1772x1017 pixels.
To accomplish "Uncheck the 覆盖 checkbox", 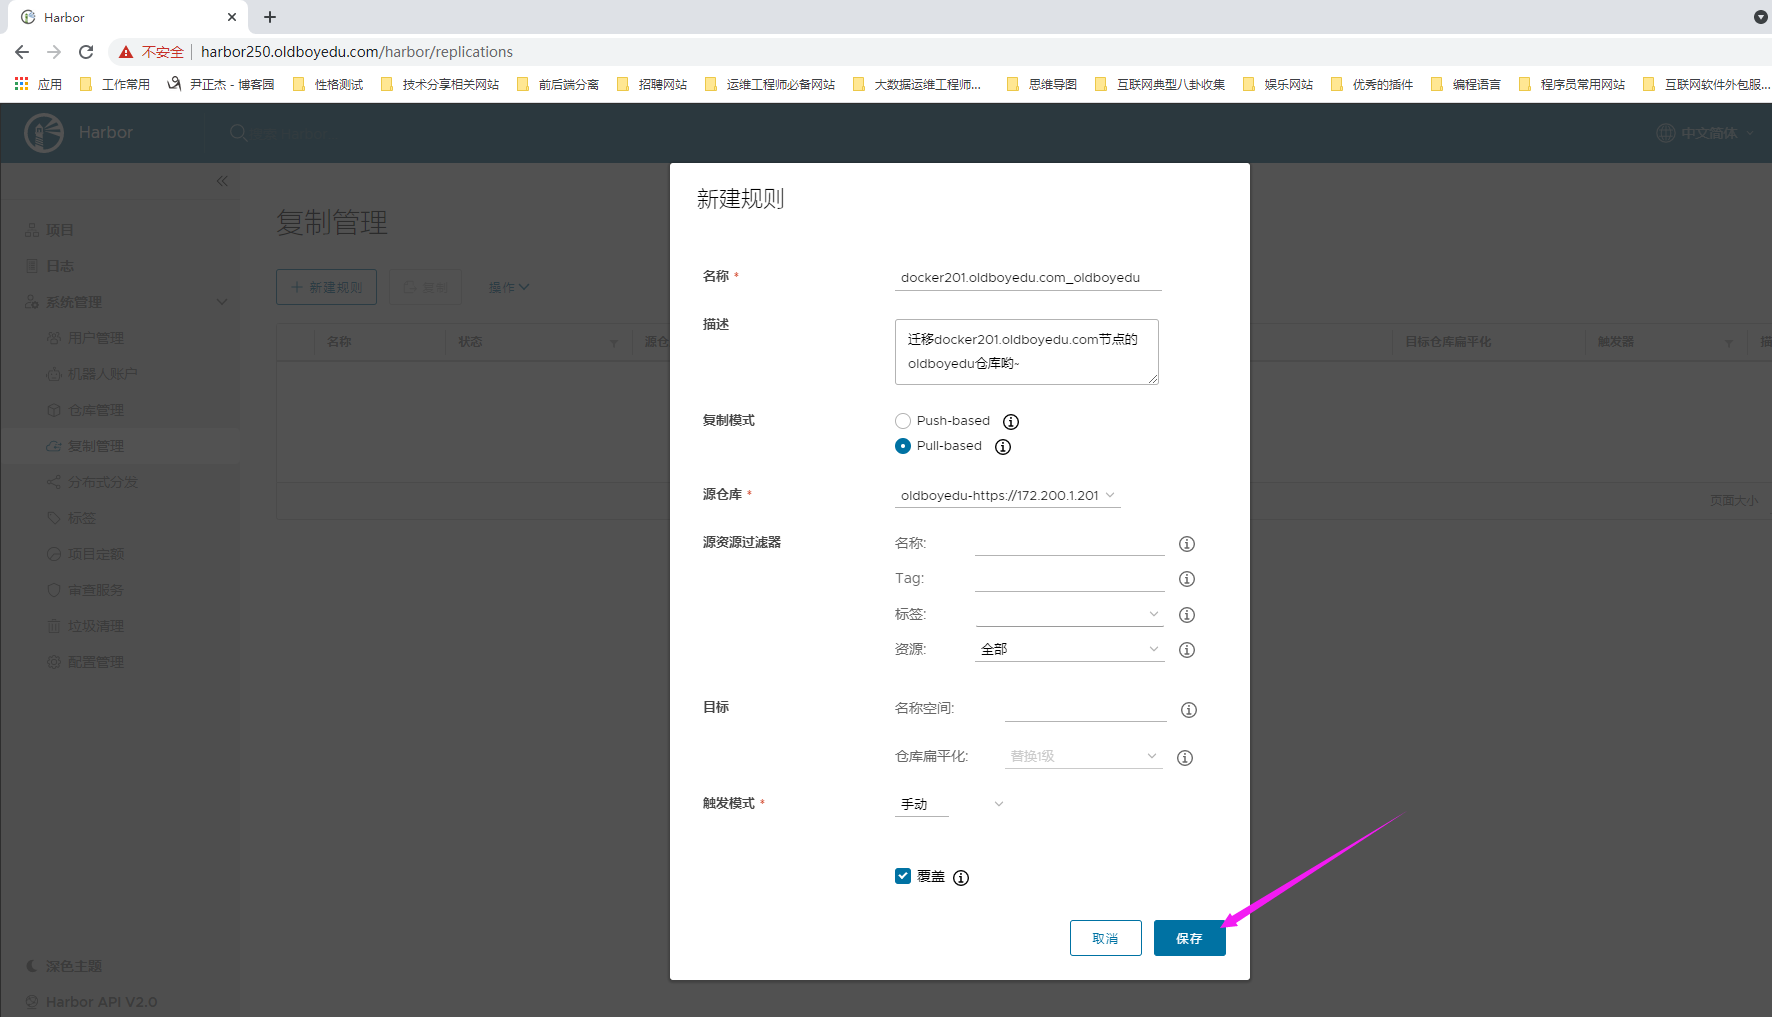I will click(x=903, y=876).
